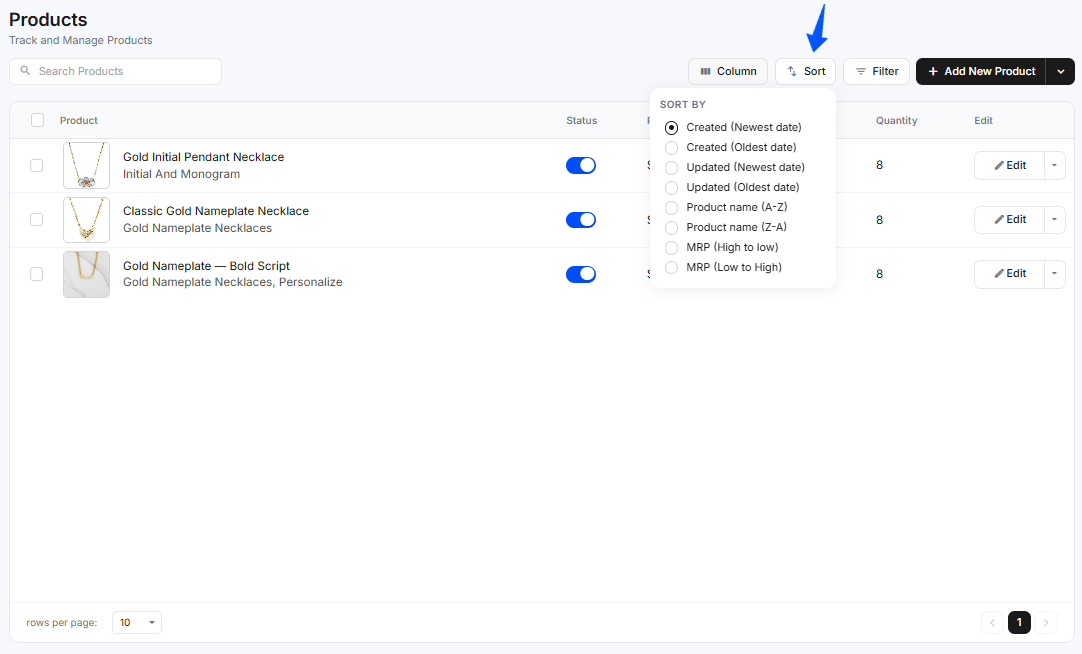Select Product name (A-Z) sort option
Viewport: 1082px width, 654px height.
(x=726, y=208)
